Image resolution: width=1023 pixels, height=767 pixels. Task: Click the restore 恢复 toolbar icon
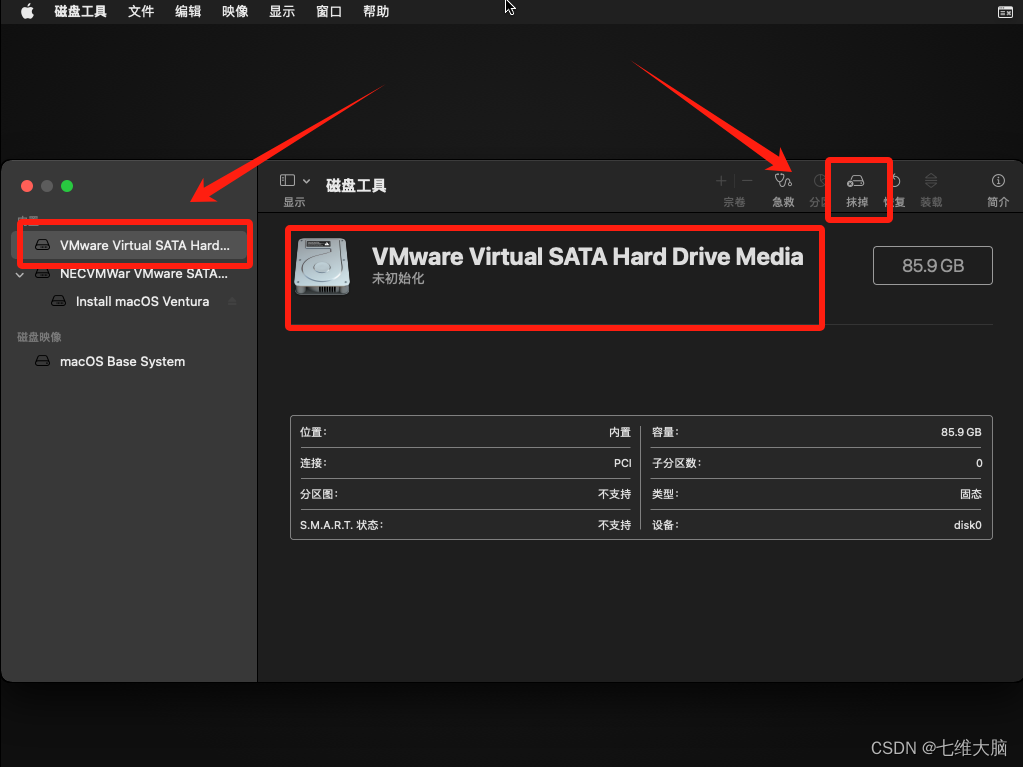point(896,181)
